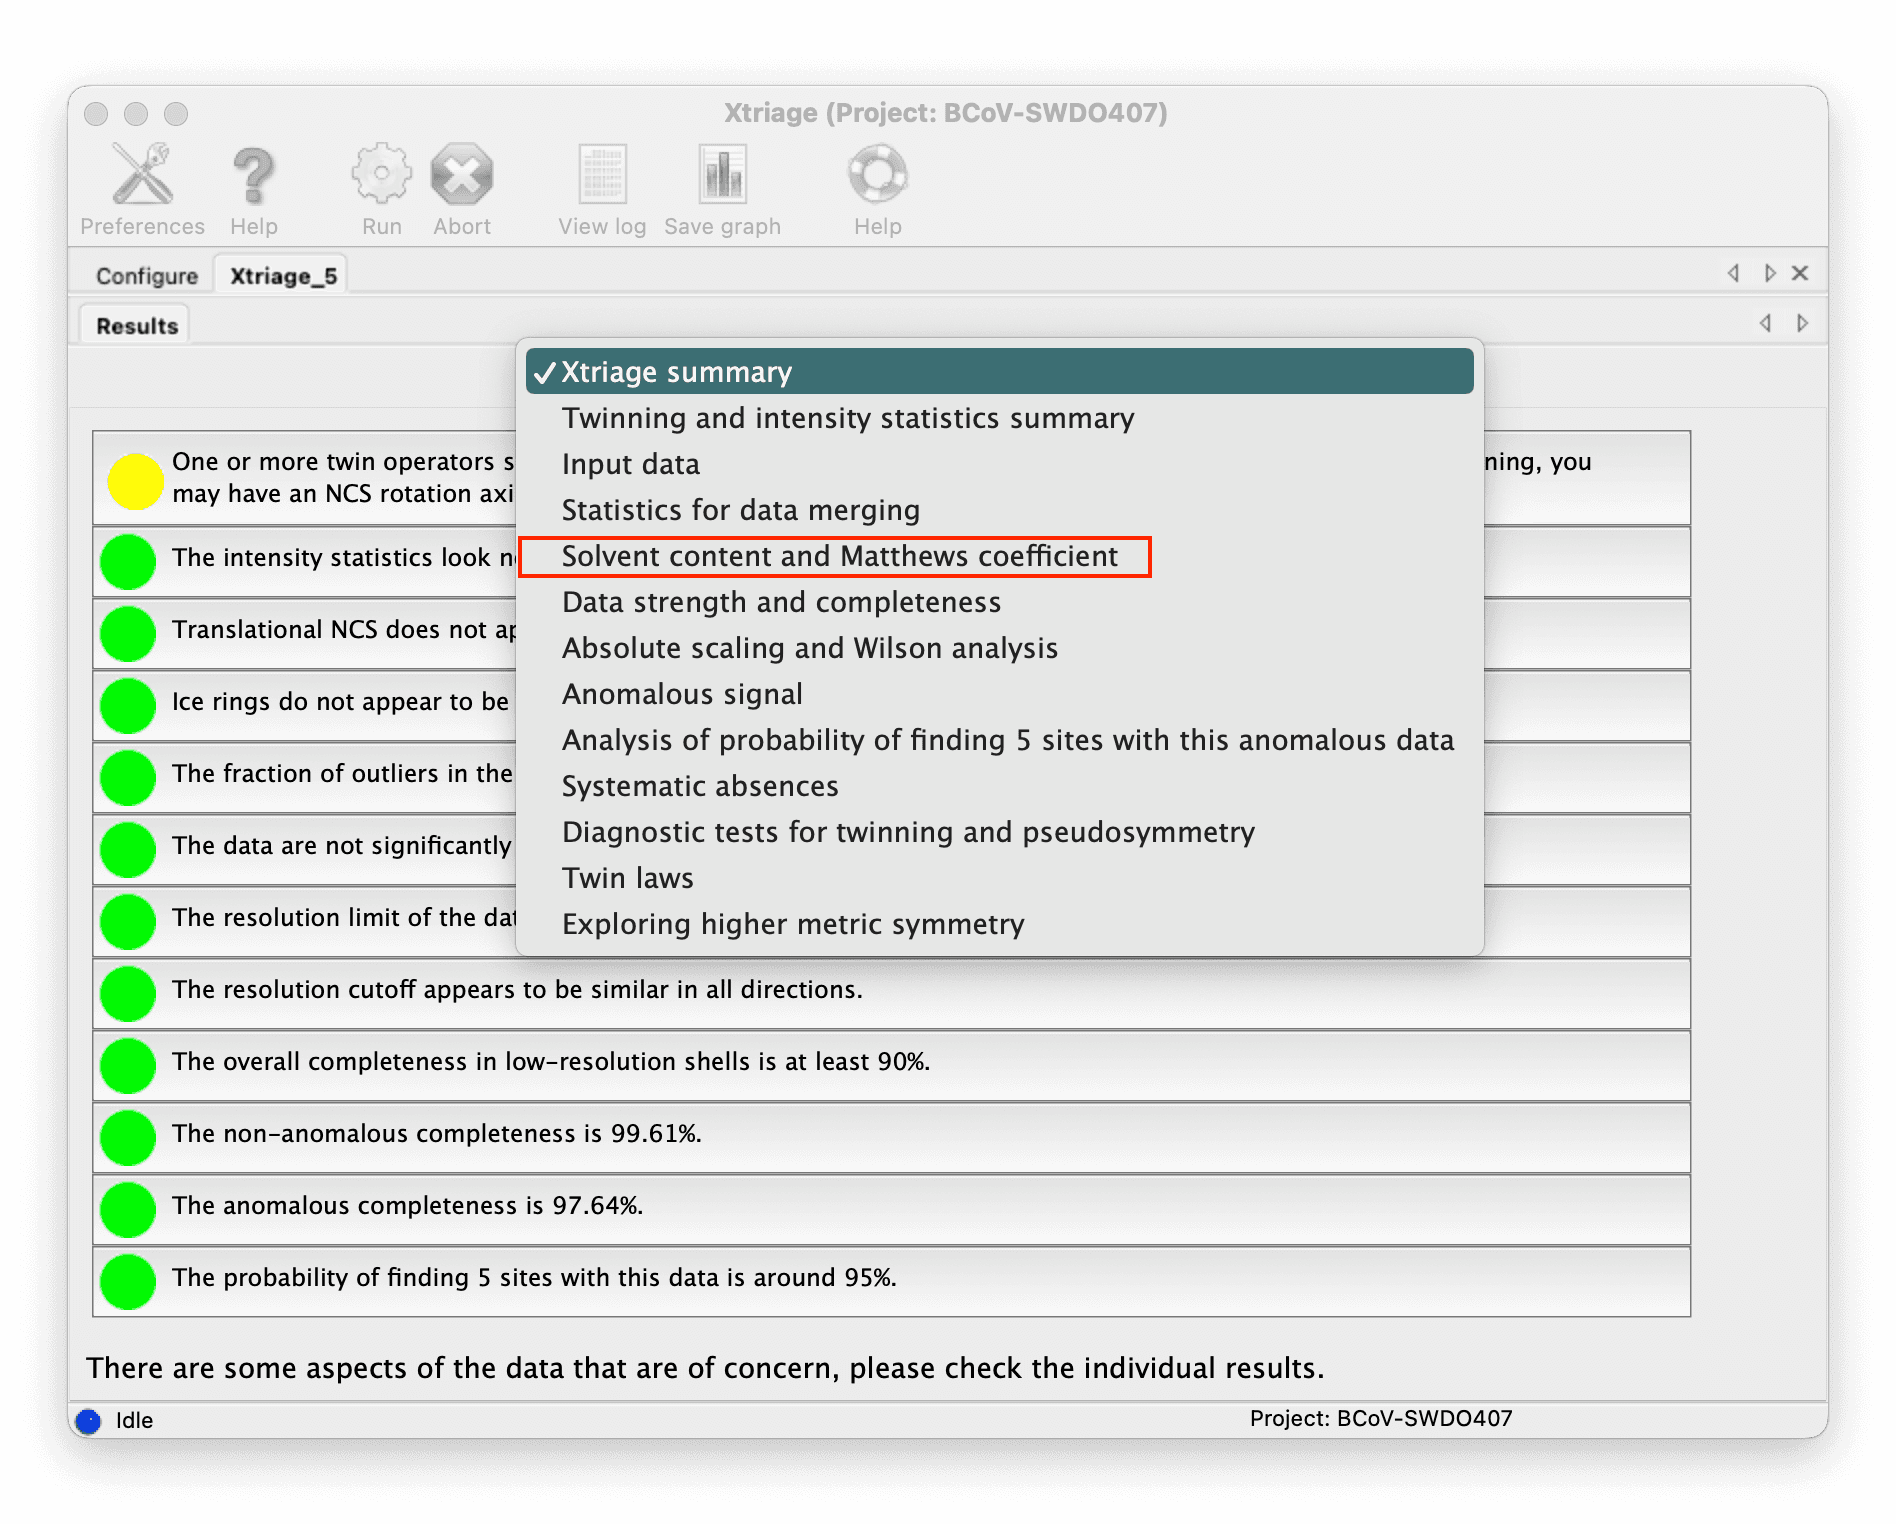Close the Xtriage_5 tab with the X
Screen dimensions: 1896x1524
pyautogui.click(x=1800, y=273)
